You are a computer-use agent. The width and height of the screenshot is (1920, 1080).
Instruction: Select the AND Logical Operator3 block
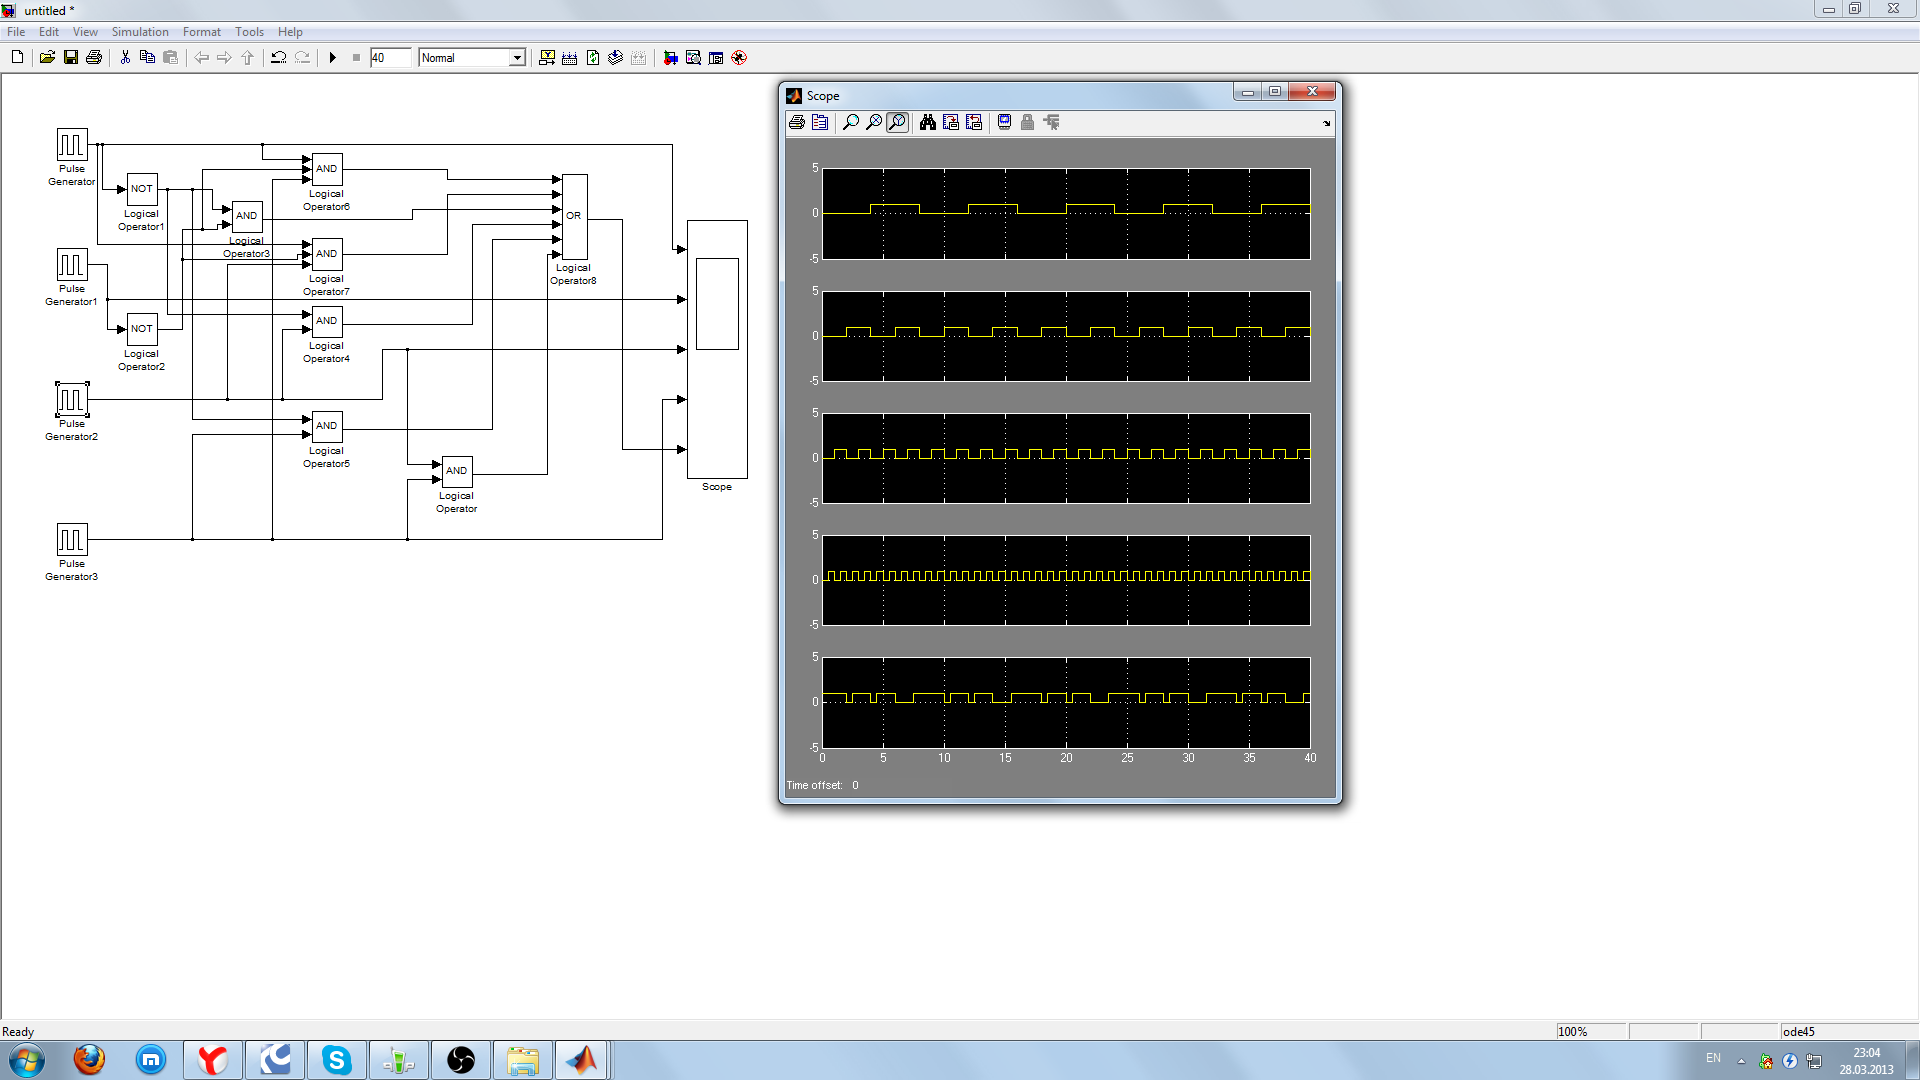(247, 216)
